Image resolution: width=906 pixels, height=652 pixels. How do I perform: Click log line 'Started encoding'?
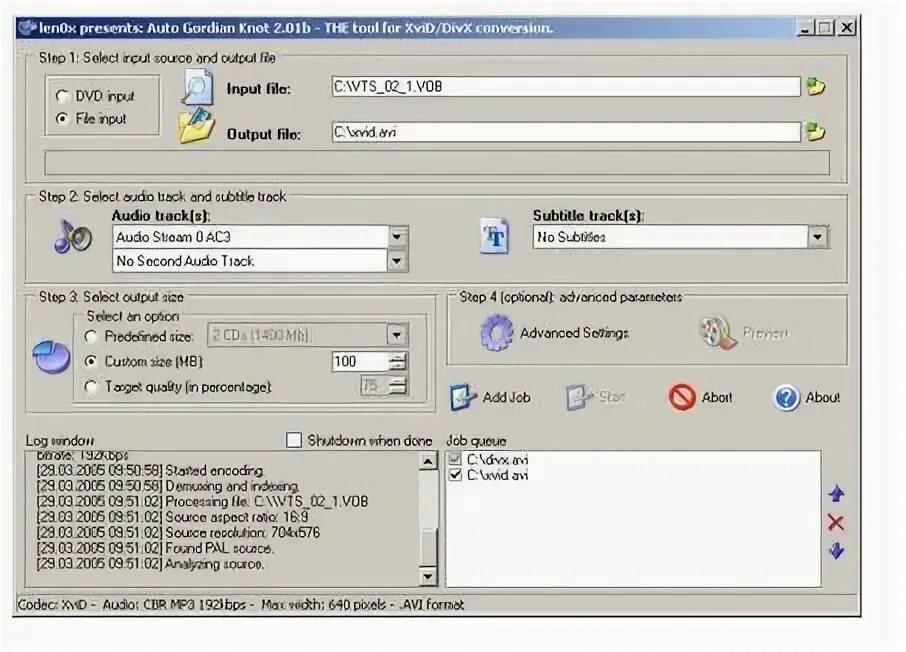point(150,471)
